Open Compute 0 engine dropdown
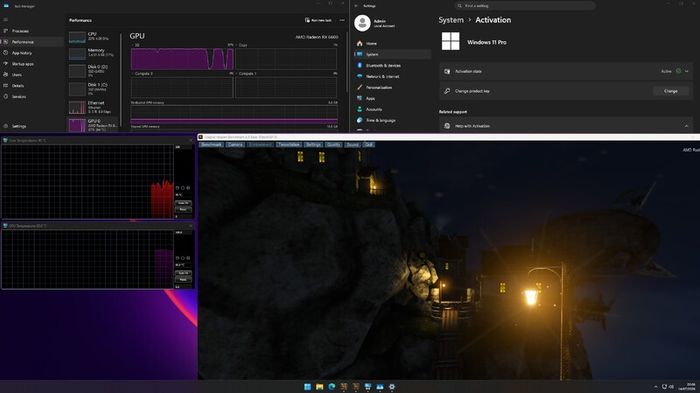 (143, 74)
